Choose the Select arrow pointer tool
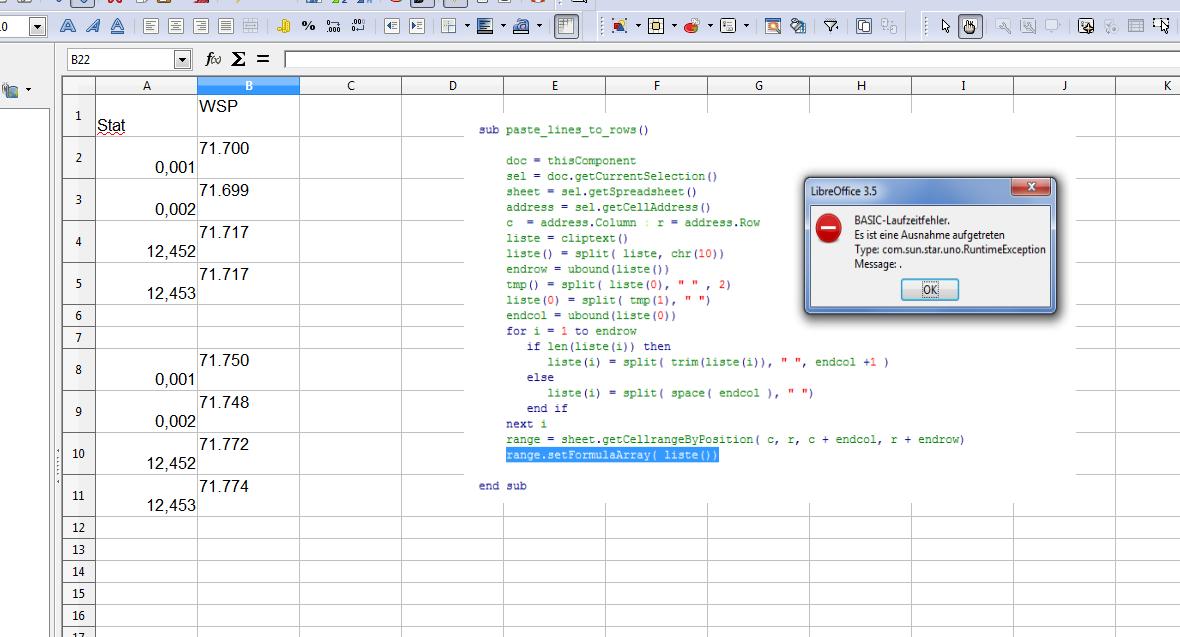 coord(946,26)
